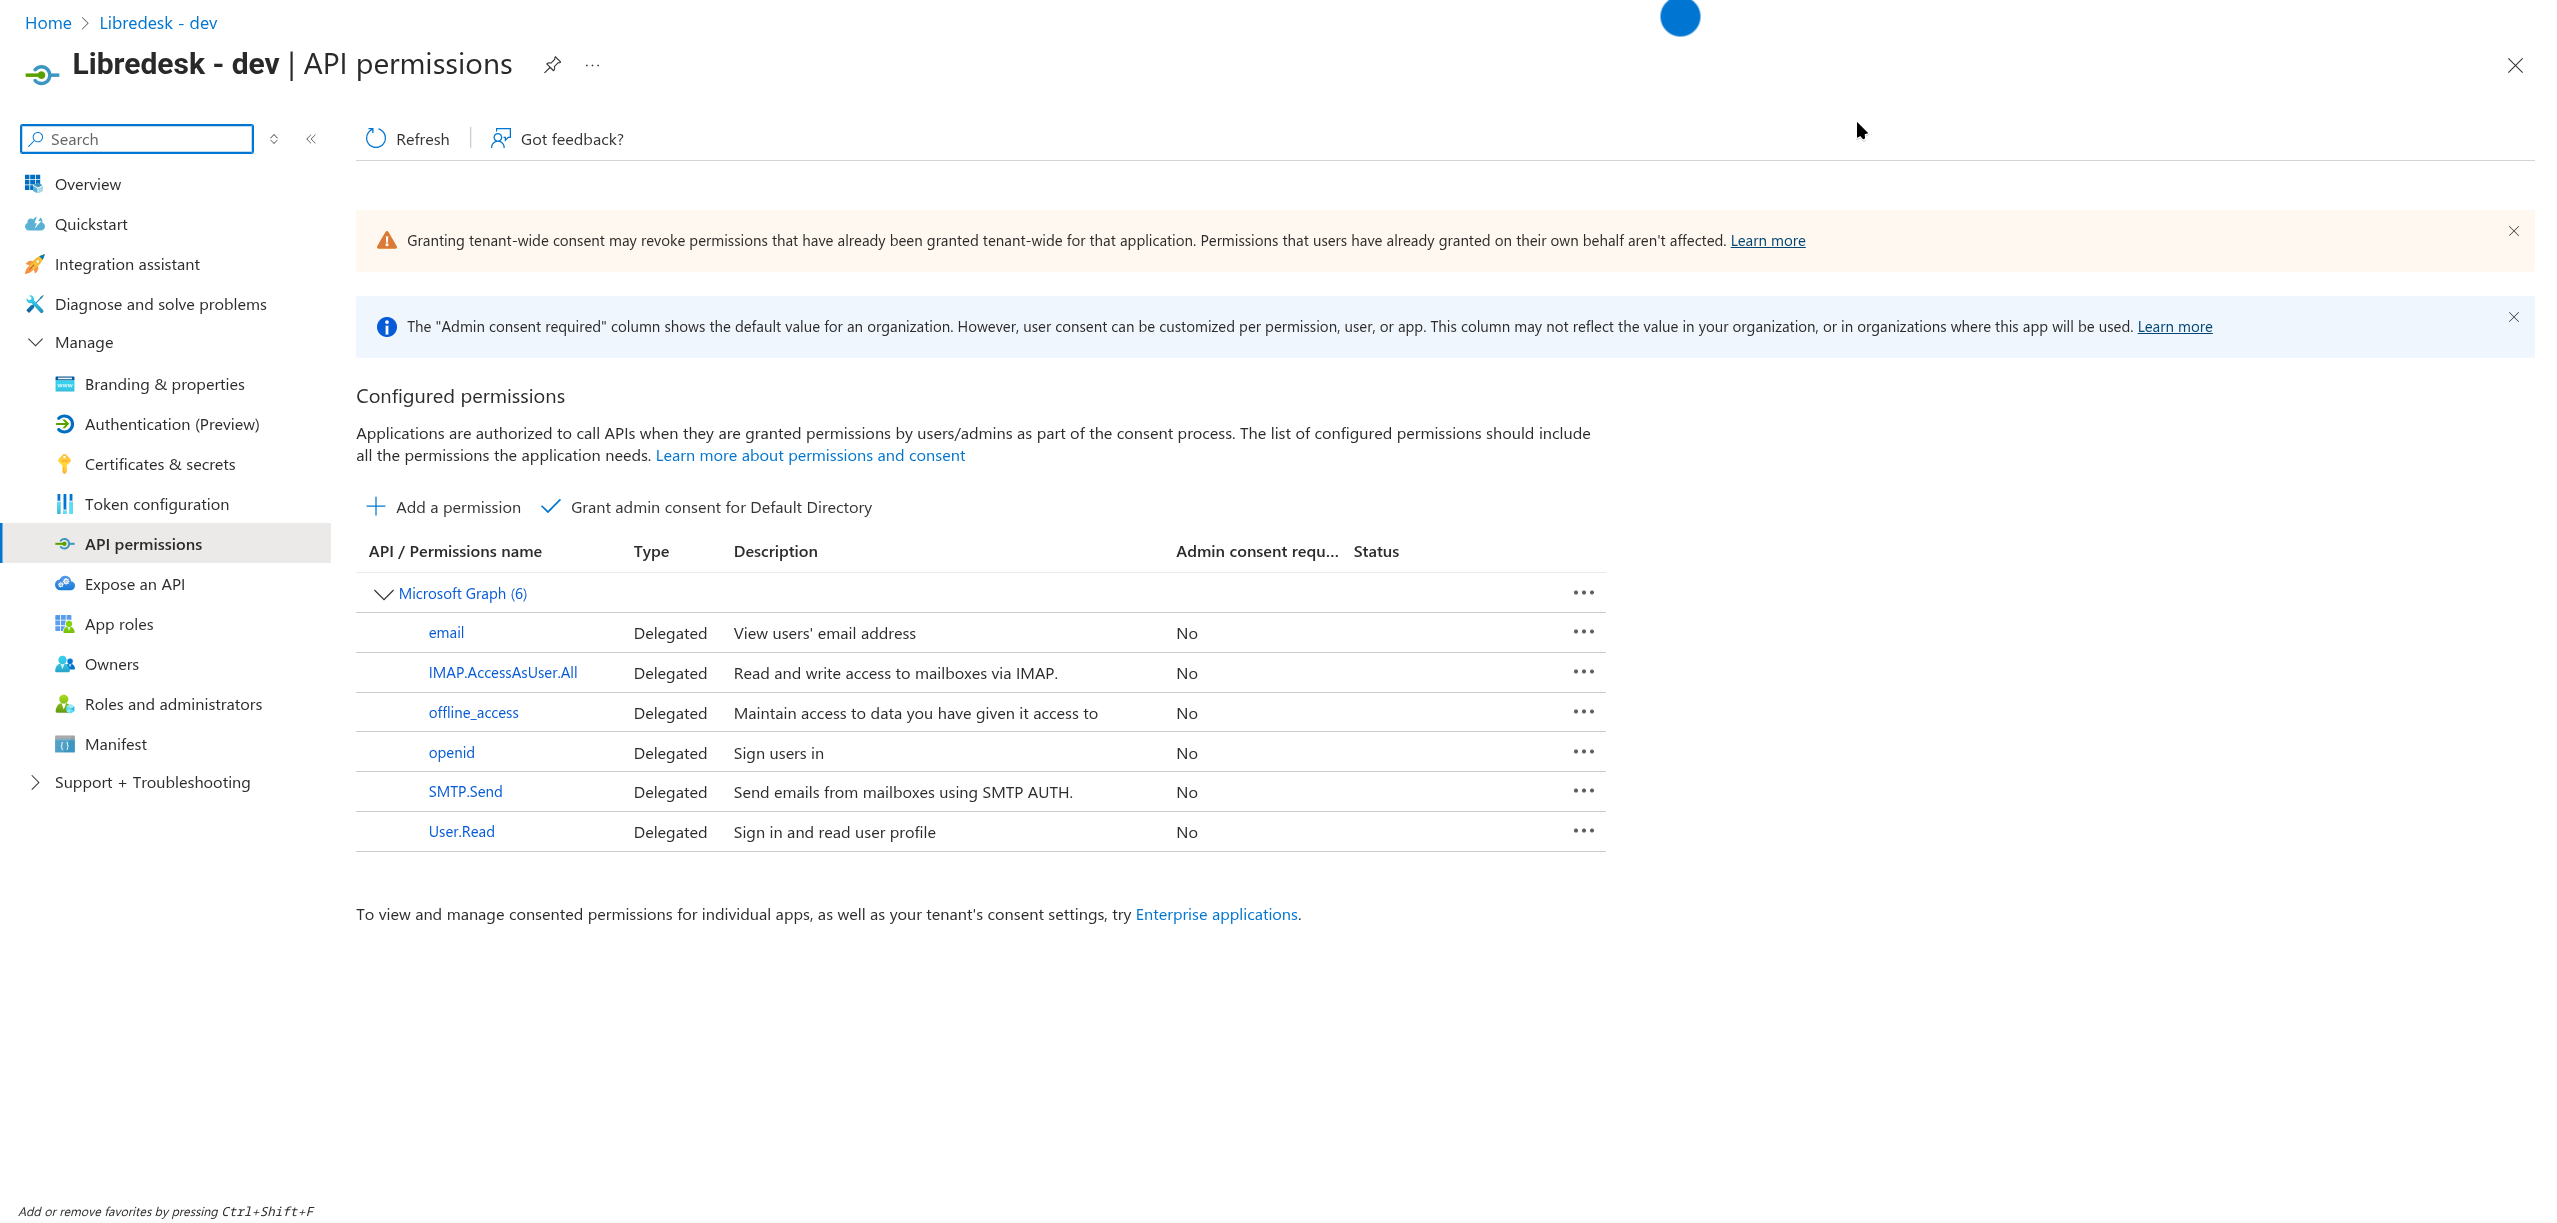Open more options for SMTP.Send row
The width and height of the screenshot is (2557, 1223).
coord(1583,791)
